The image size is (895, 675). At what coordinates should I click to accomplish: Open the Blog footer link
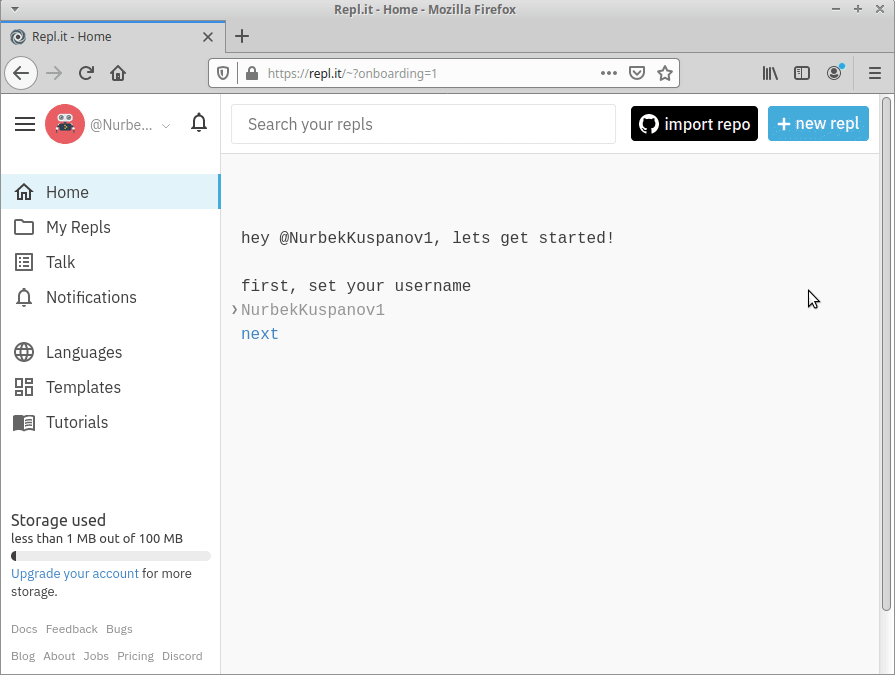click(23, 656)
